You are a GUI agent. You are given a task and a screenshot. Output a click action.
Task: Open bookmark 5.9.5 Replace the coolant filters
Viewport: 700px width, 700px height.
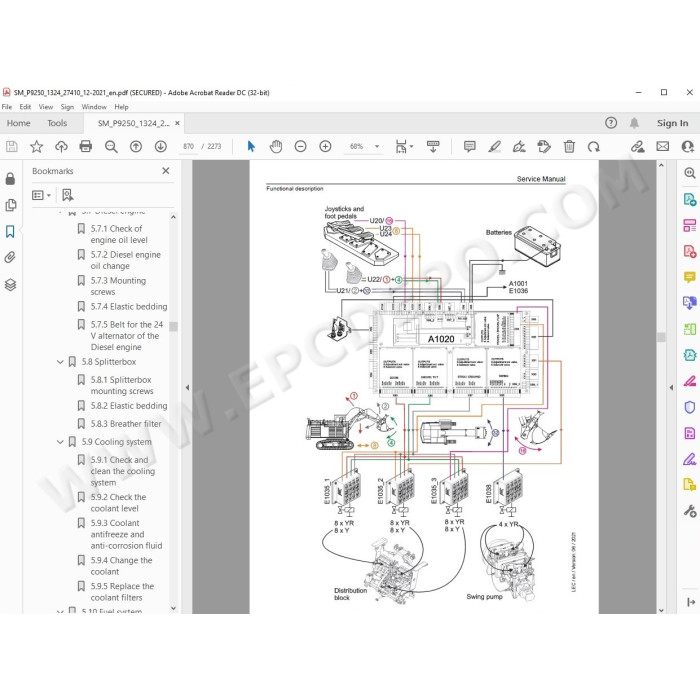point(122,592)
